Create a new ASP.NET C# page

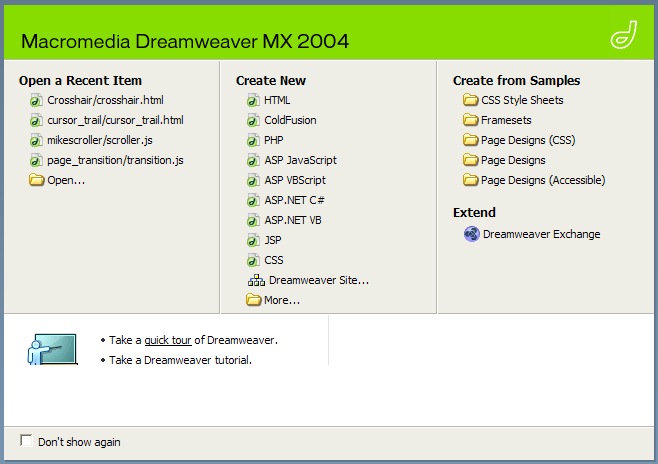[x=294, y=200]
